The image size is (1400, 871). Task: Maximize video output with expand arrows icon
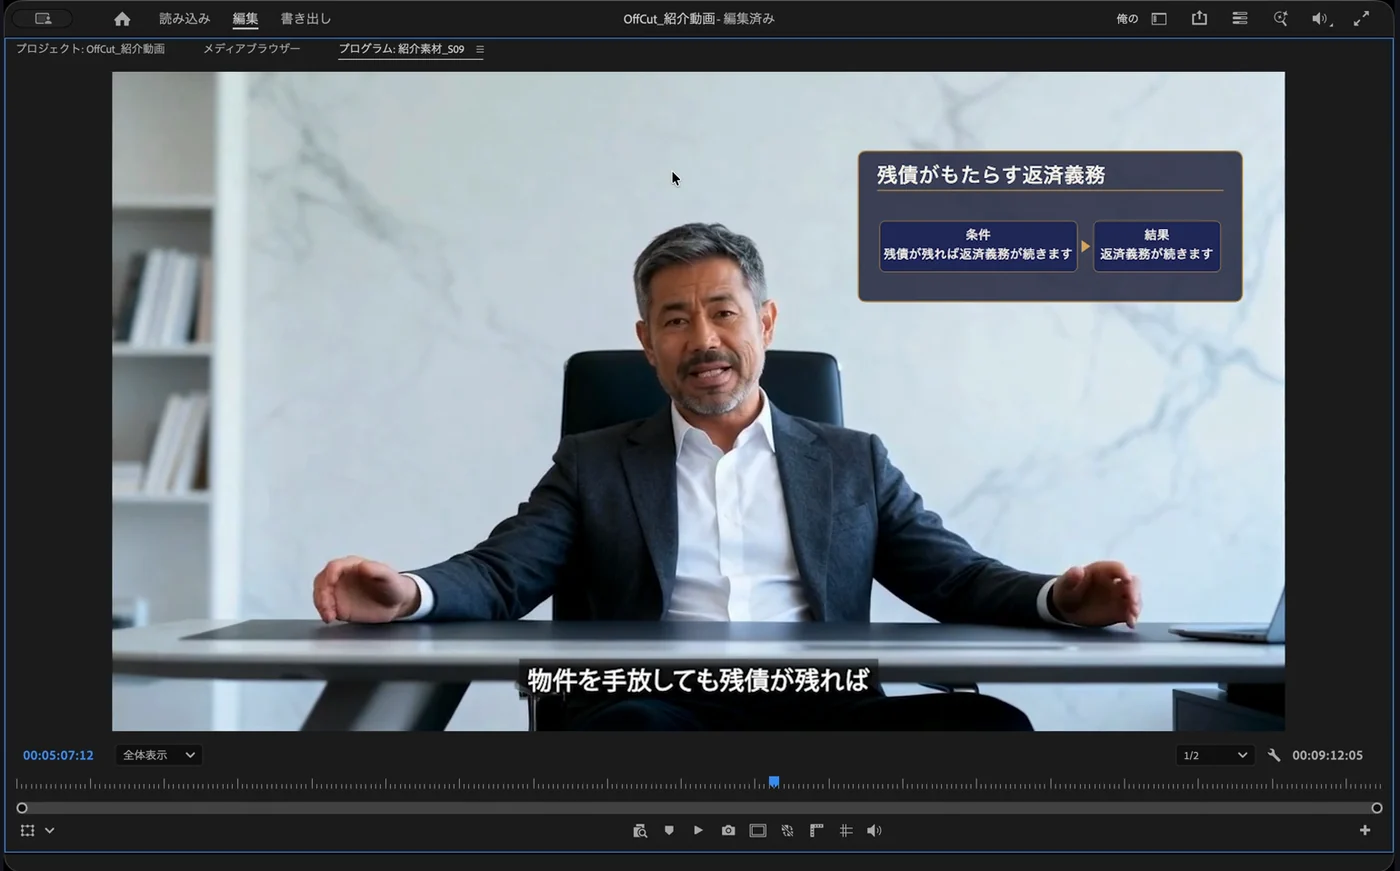pyautogui.click(x=1361, y=18)
